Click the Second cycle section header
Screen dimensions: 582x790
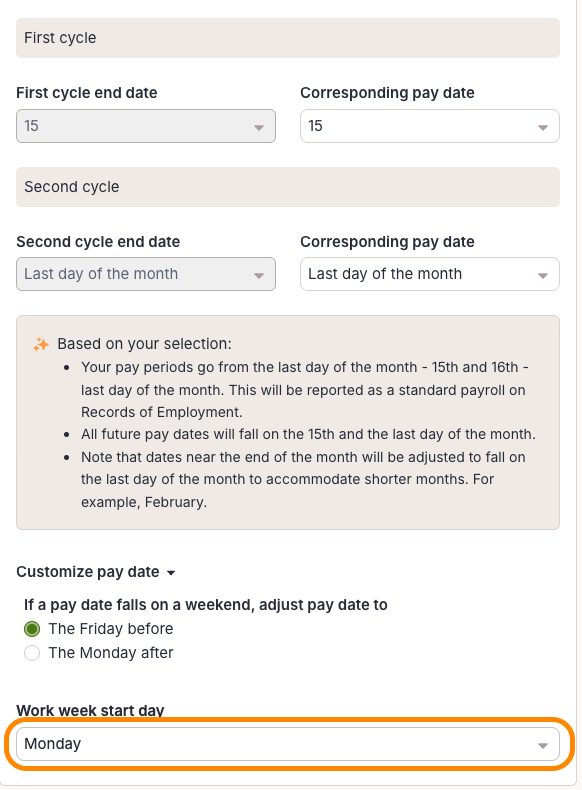click(288, 187)
